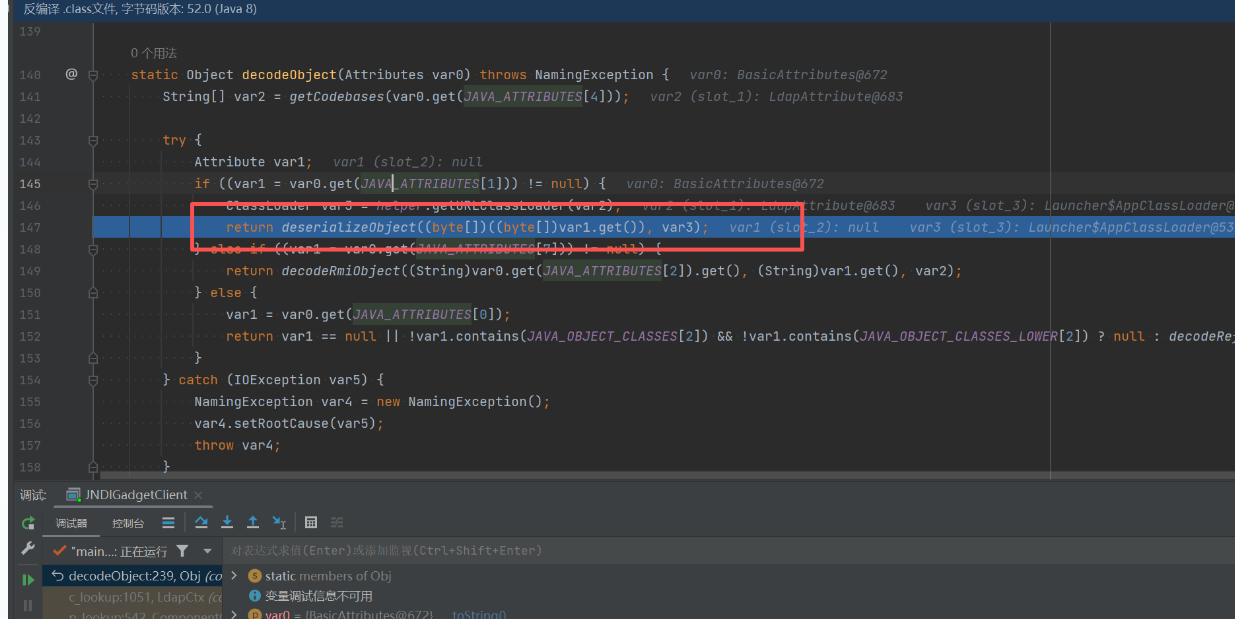Click the 变量调试信息不可用 message
This screenshot has height=619, width=1235.
(319, 595)
